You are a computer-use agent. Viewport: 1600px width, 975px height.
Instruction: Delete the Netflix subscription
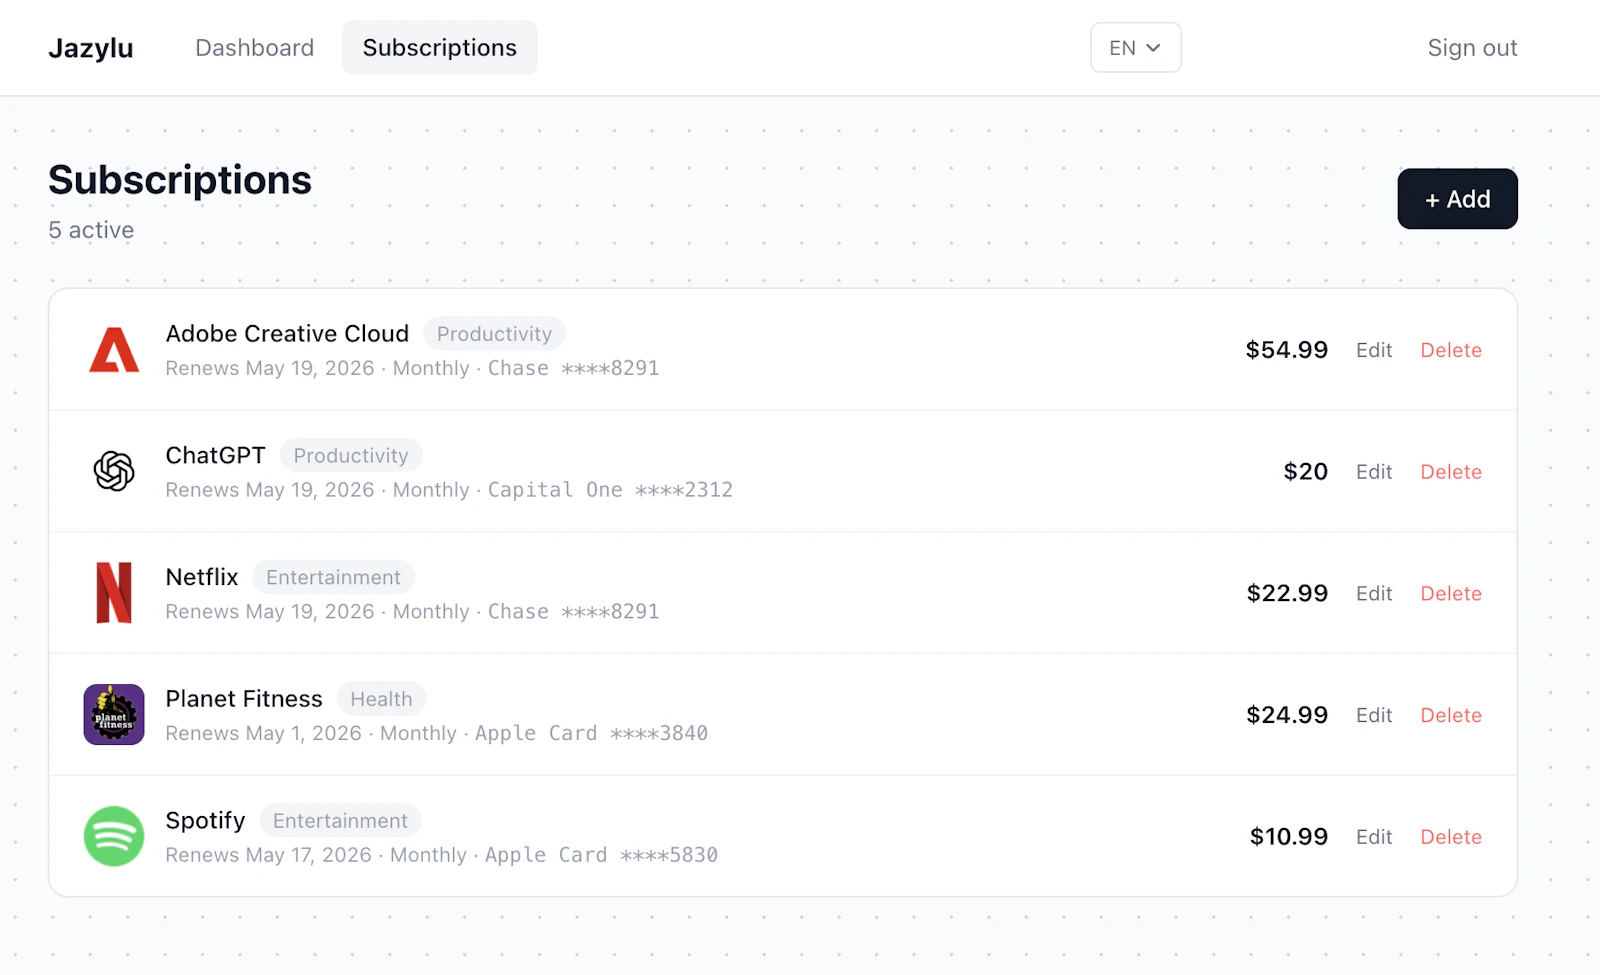click(1451, 594)
